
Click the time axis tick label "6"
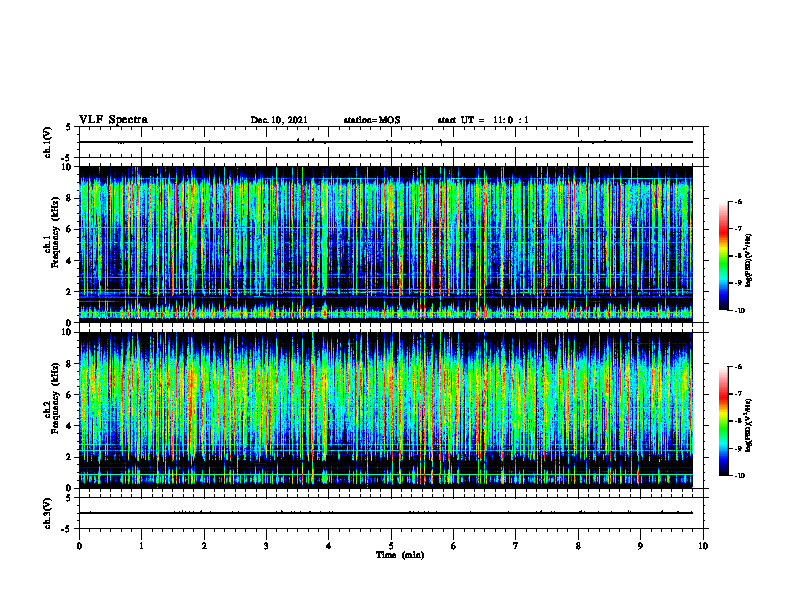454,546
